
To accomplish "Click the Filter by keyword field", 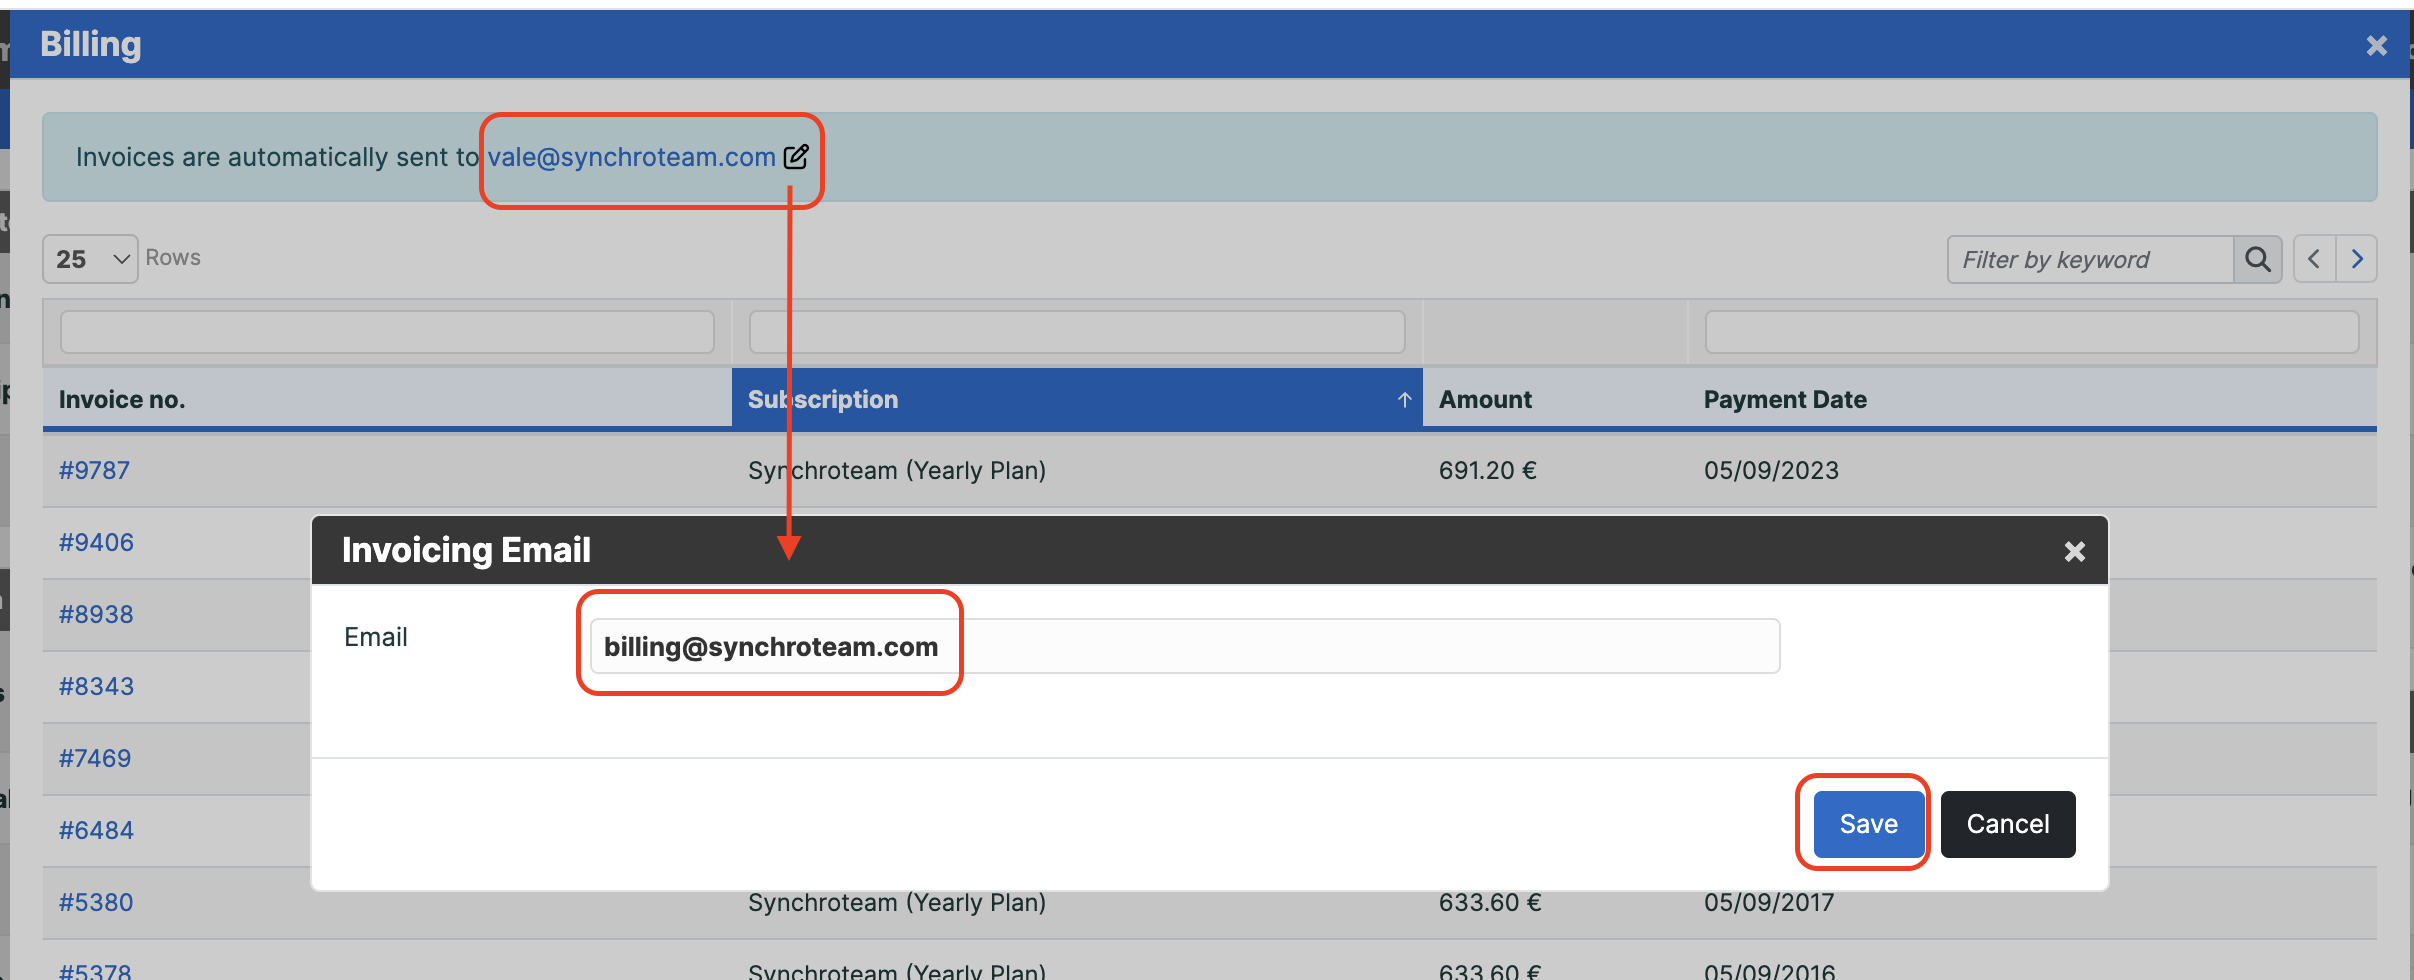I will click(2090, 260).
